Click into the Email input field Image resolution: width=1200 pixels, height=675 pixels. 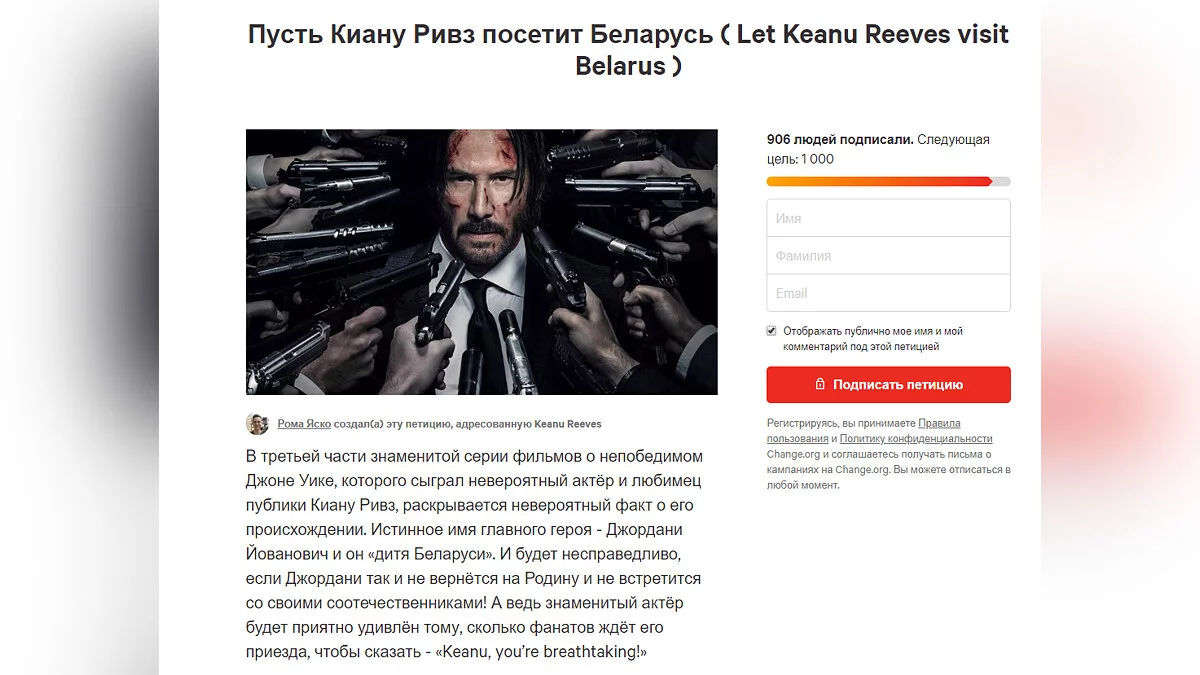click(888, 293)
